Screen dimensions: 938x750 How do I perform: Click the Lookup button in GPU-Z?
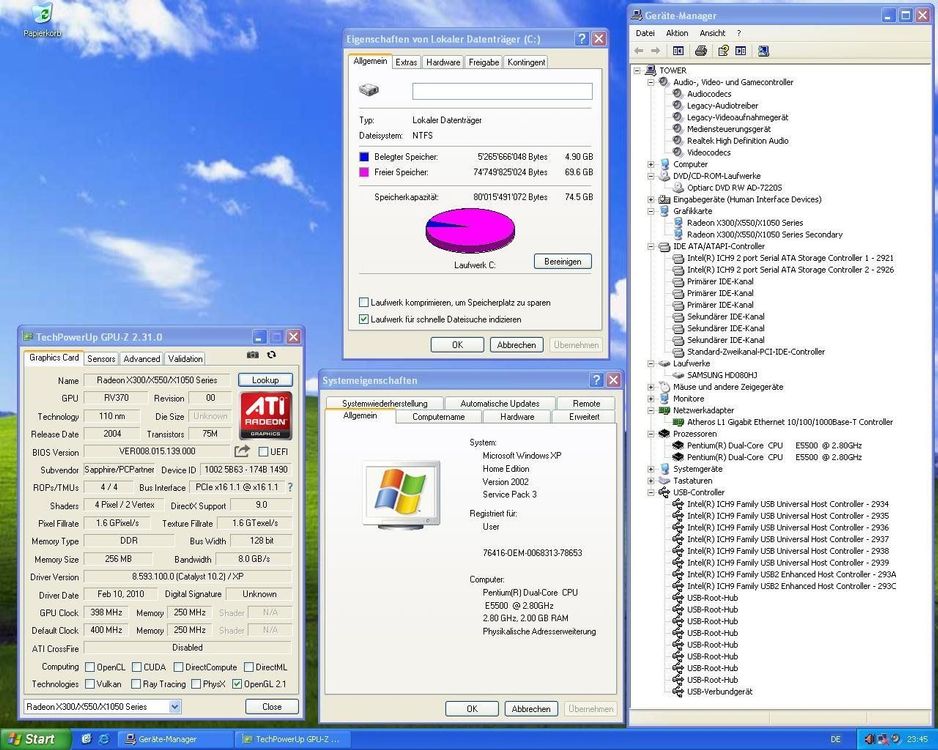click(x=264, y=379)
